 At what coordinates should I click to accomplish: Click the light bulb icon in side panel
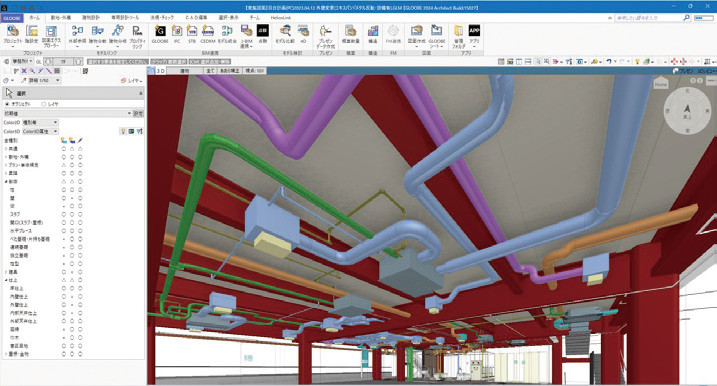coord(123,131)
